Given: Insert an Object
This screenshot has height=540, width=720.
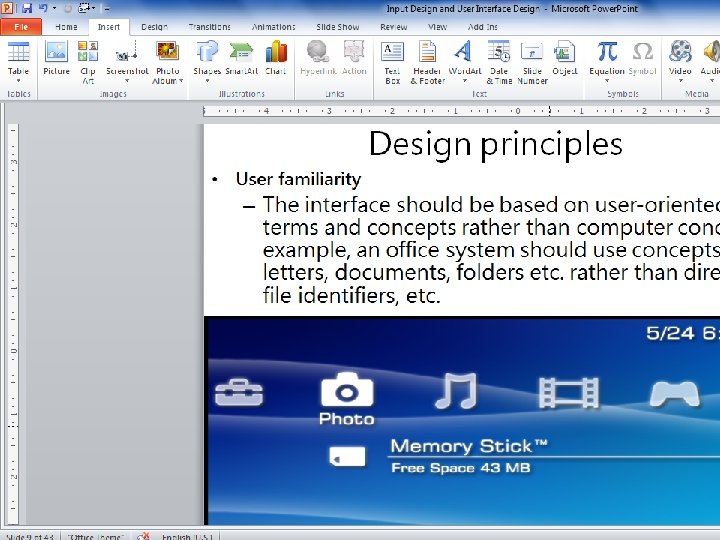Looking at the screenshot, I should coord(565,57).
